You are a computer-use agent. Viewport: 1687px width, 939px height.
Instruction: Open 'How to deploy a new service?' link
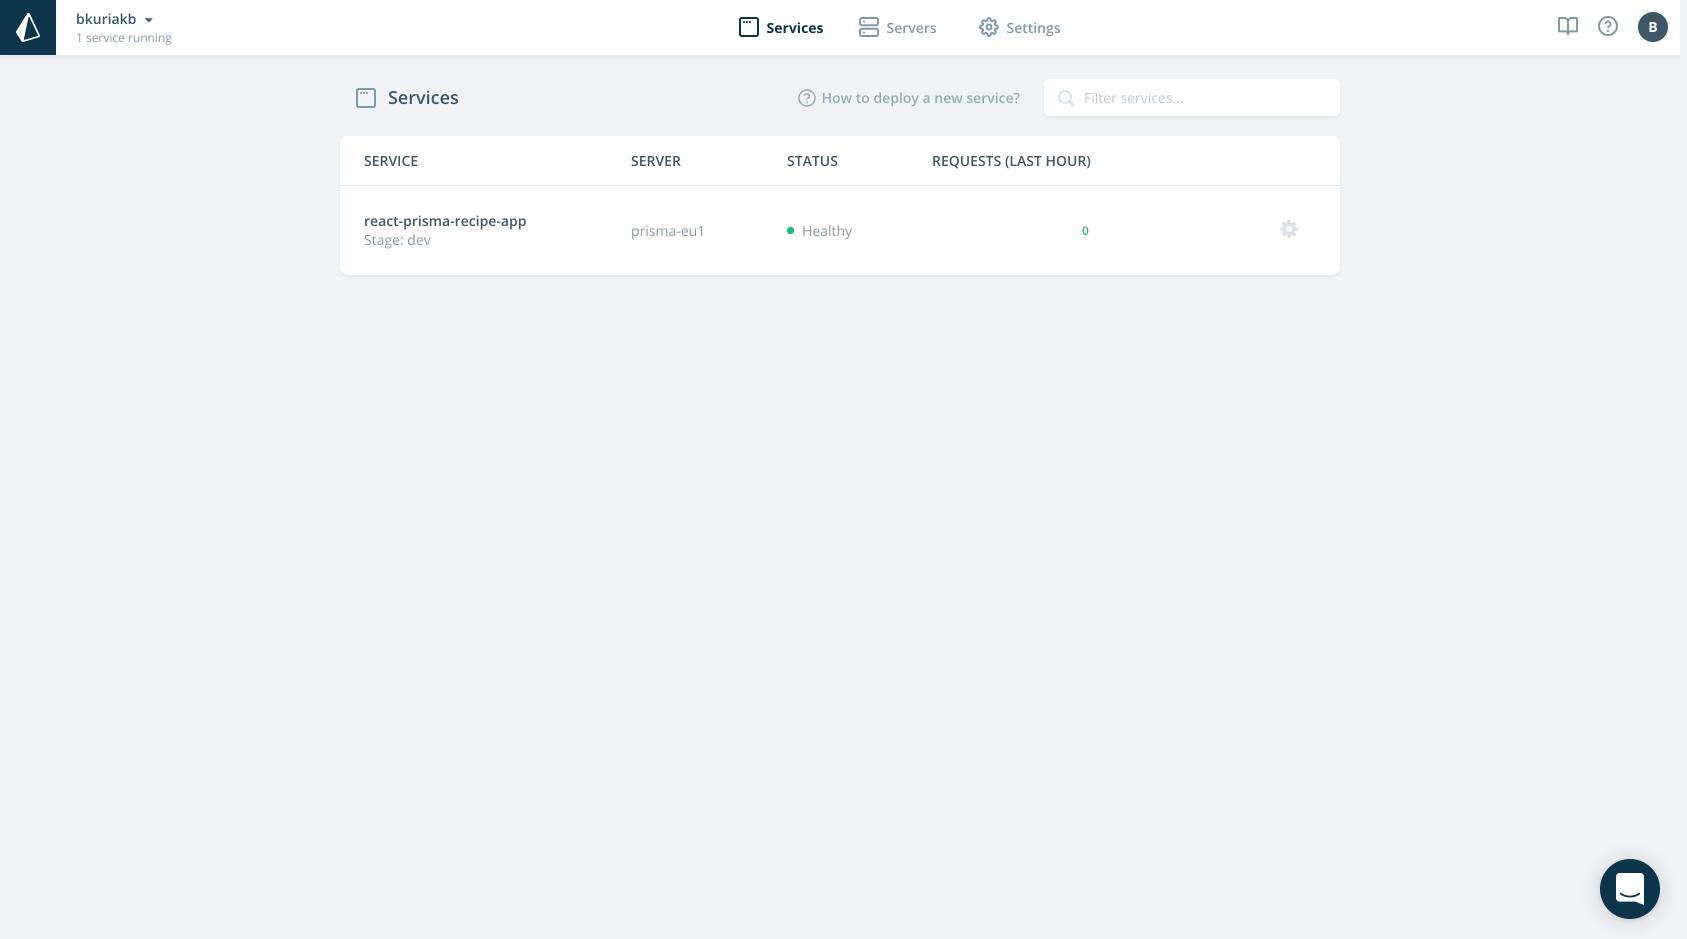920,98
